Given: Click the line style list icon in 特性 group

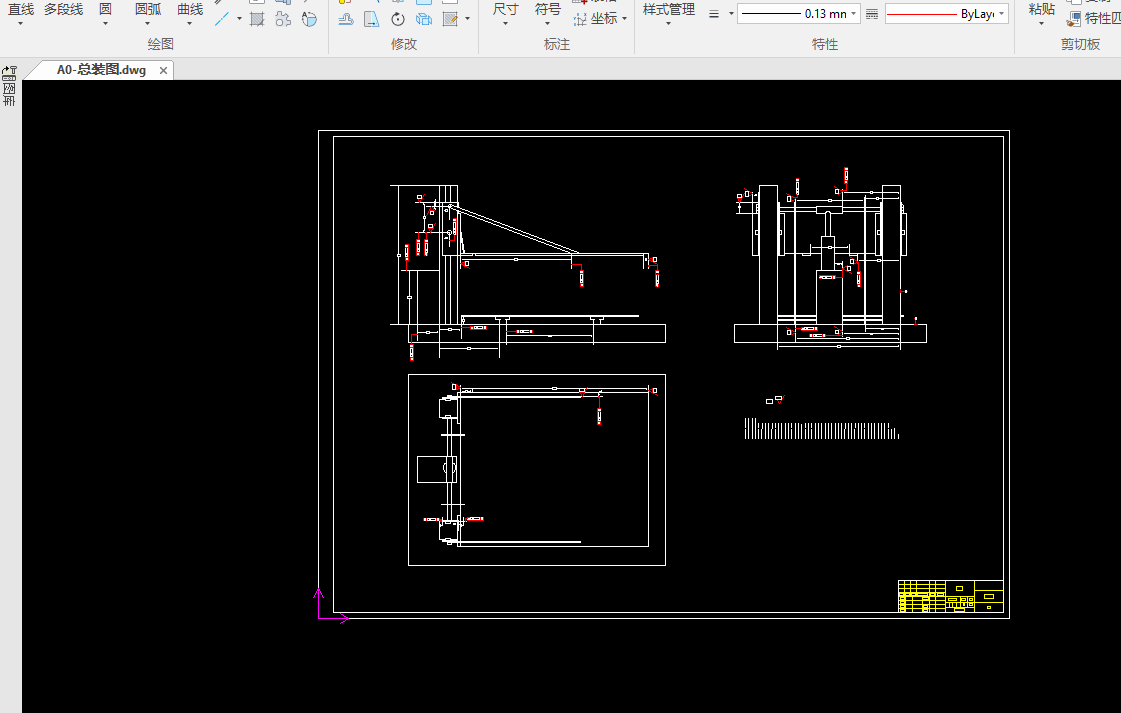Looking at the screenshot, I should tap(714, 14).
